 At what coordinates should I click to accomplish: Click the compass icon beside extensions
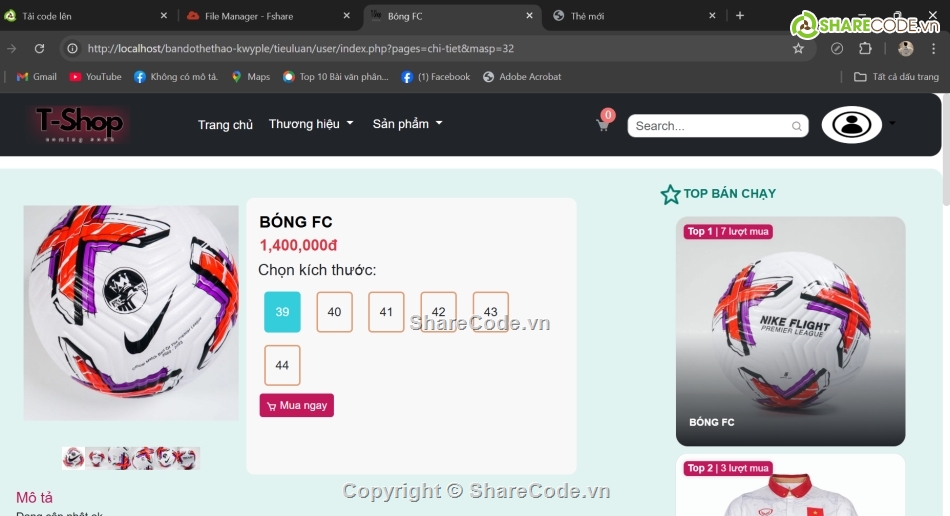tap(837, 48)
